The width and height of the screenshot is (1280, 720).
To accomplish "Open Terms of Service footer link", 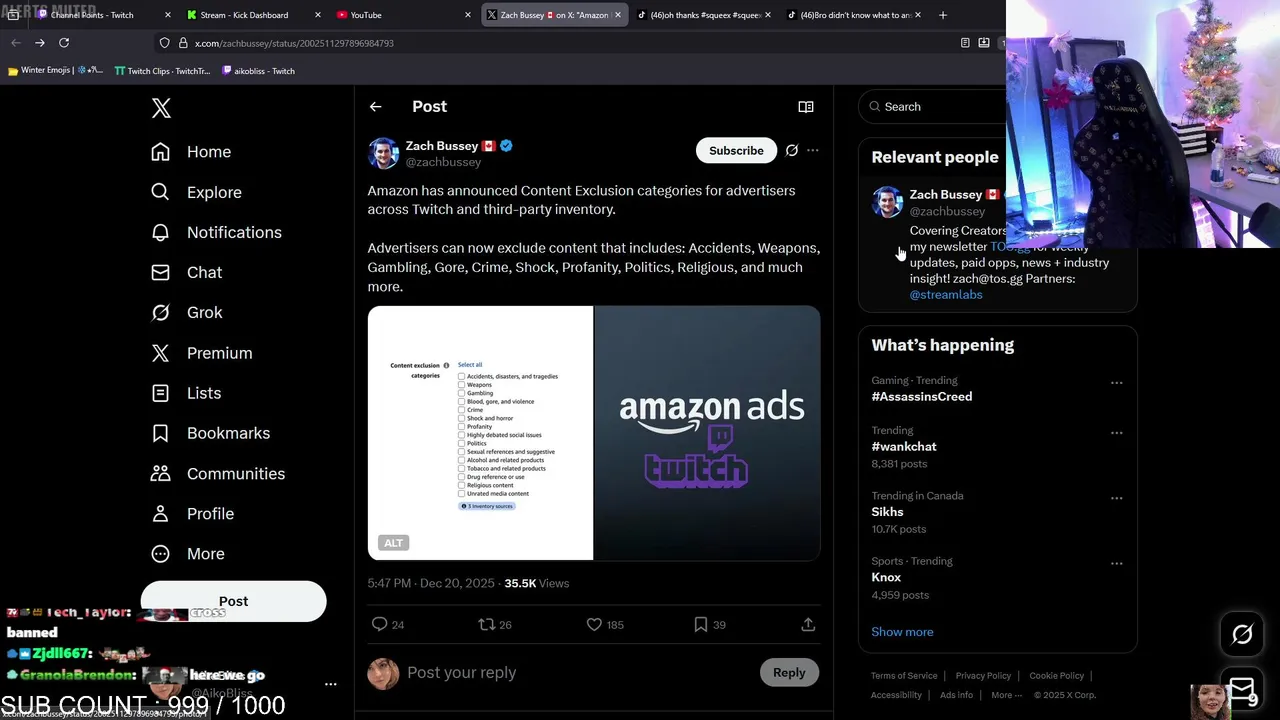I will pyautogui.click(x=904, y=676).
